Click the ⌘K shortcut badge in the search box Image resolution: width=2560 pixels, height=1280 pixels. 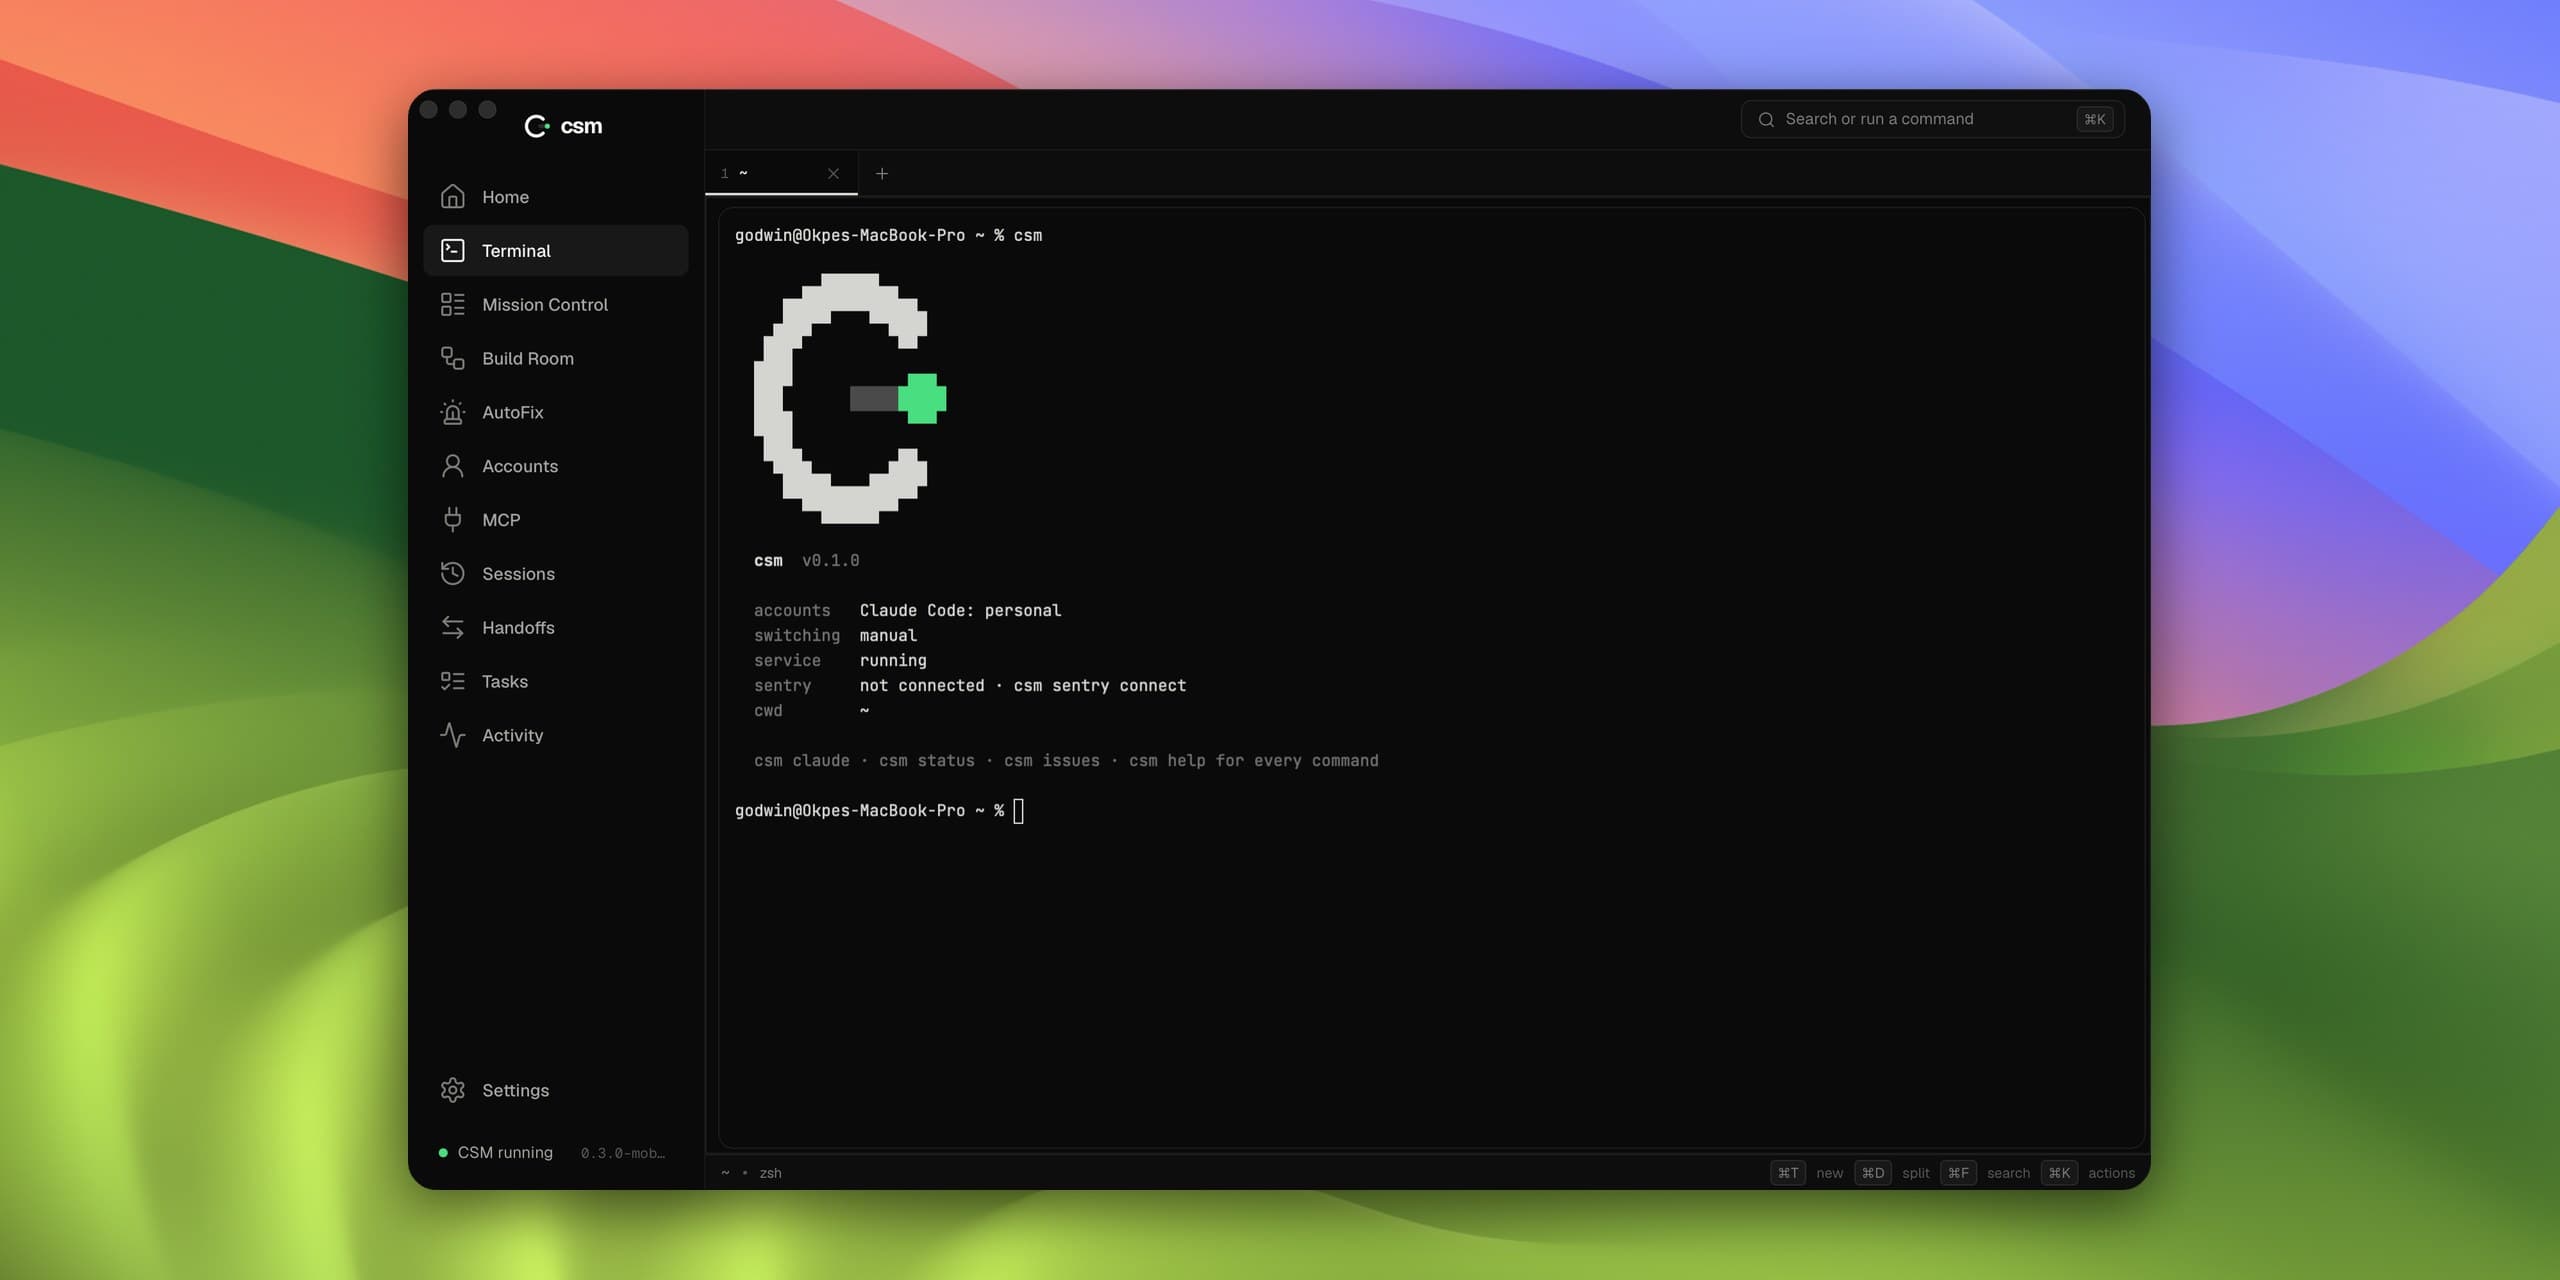2094,119
